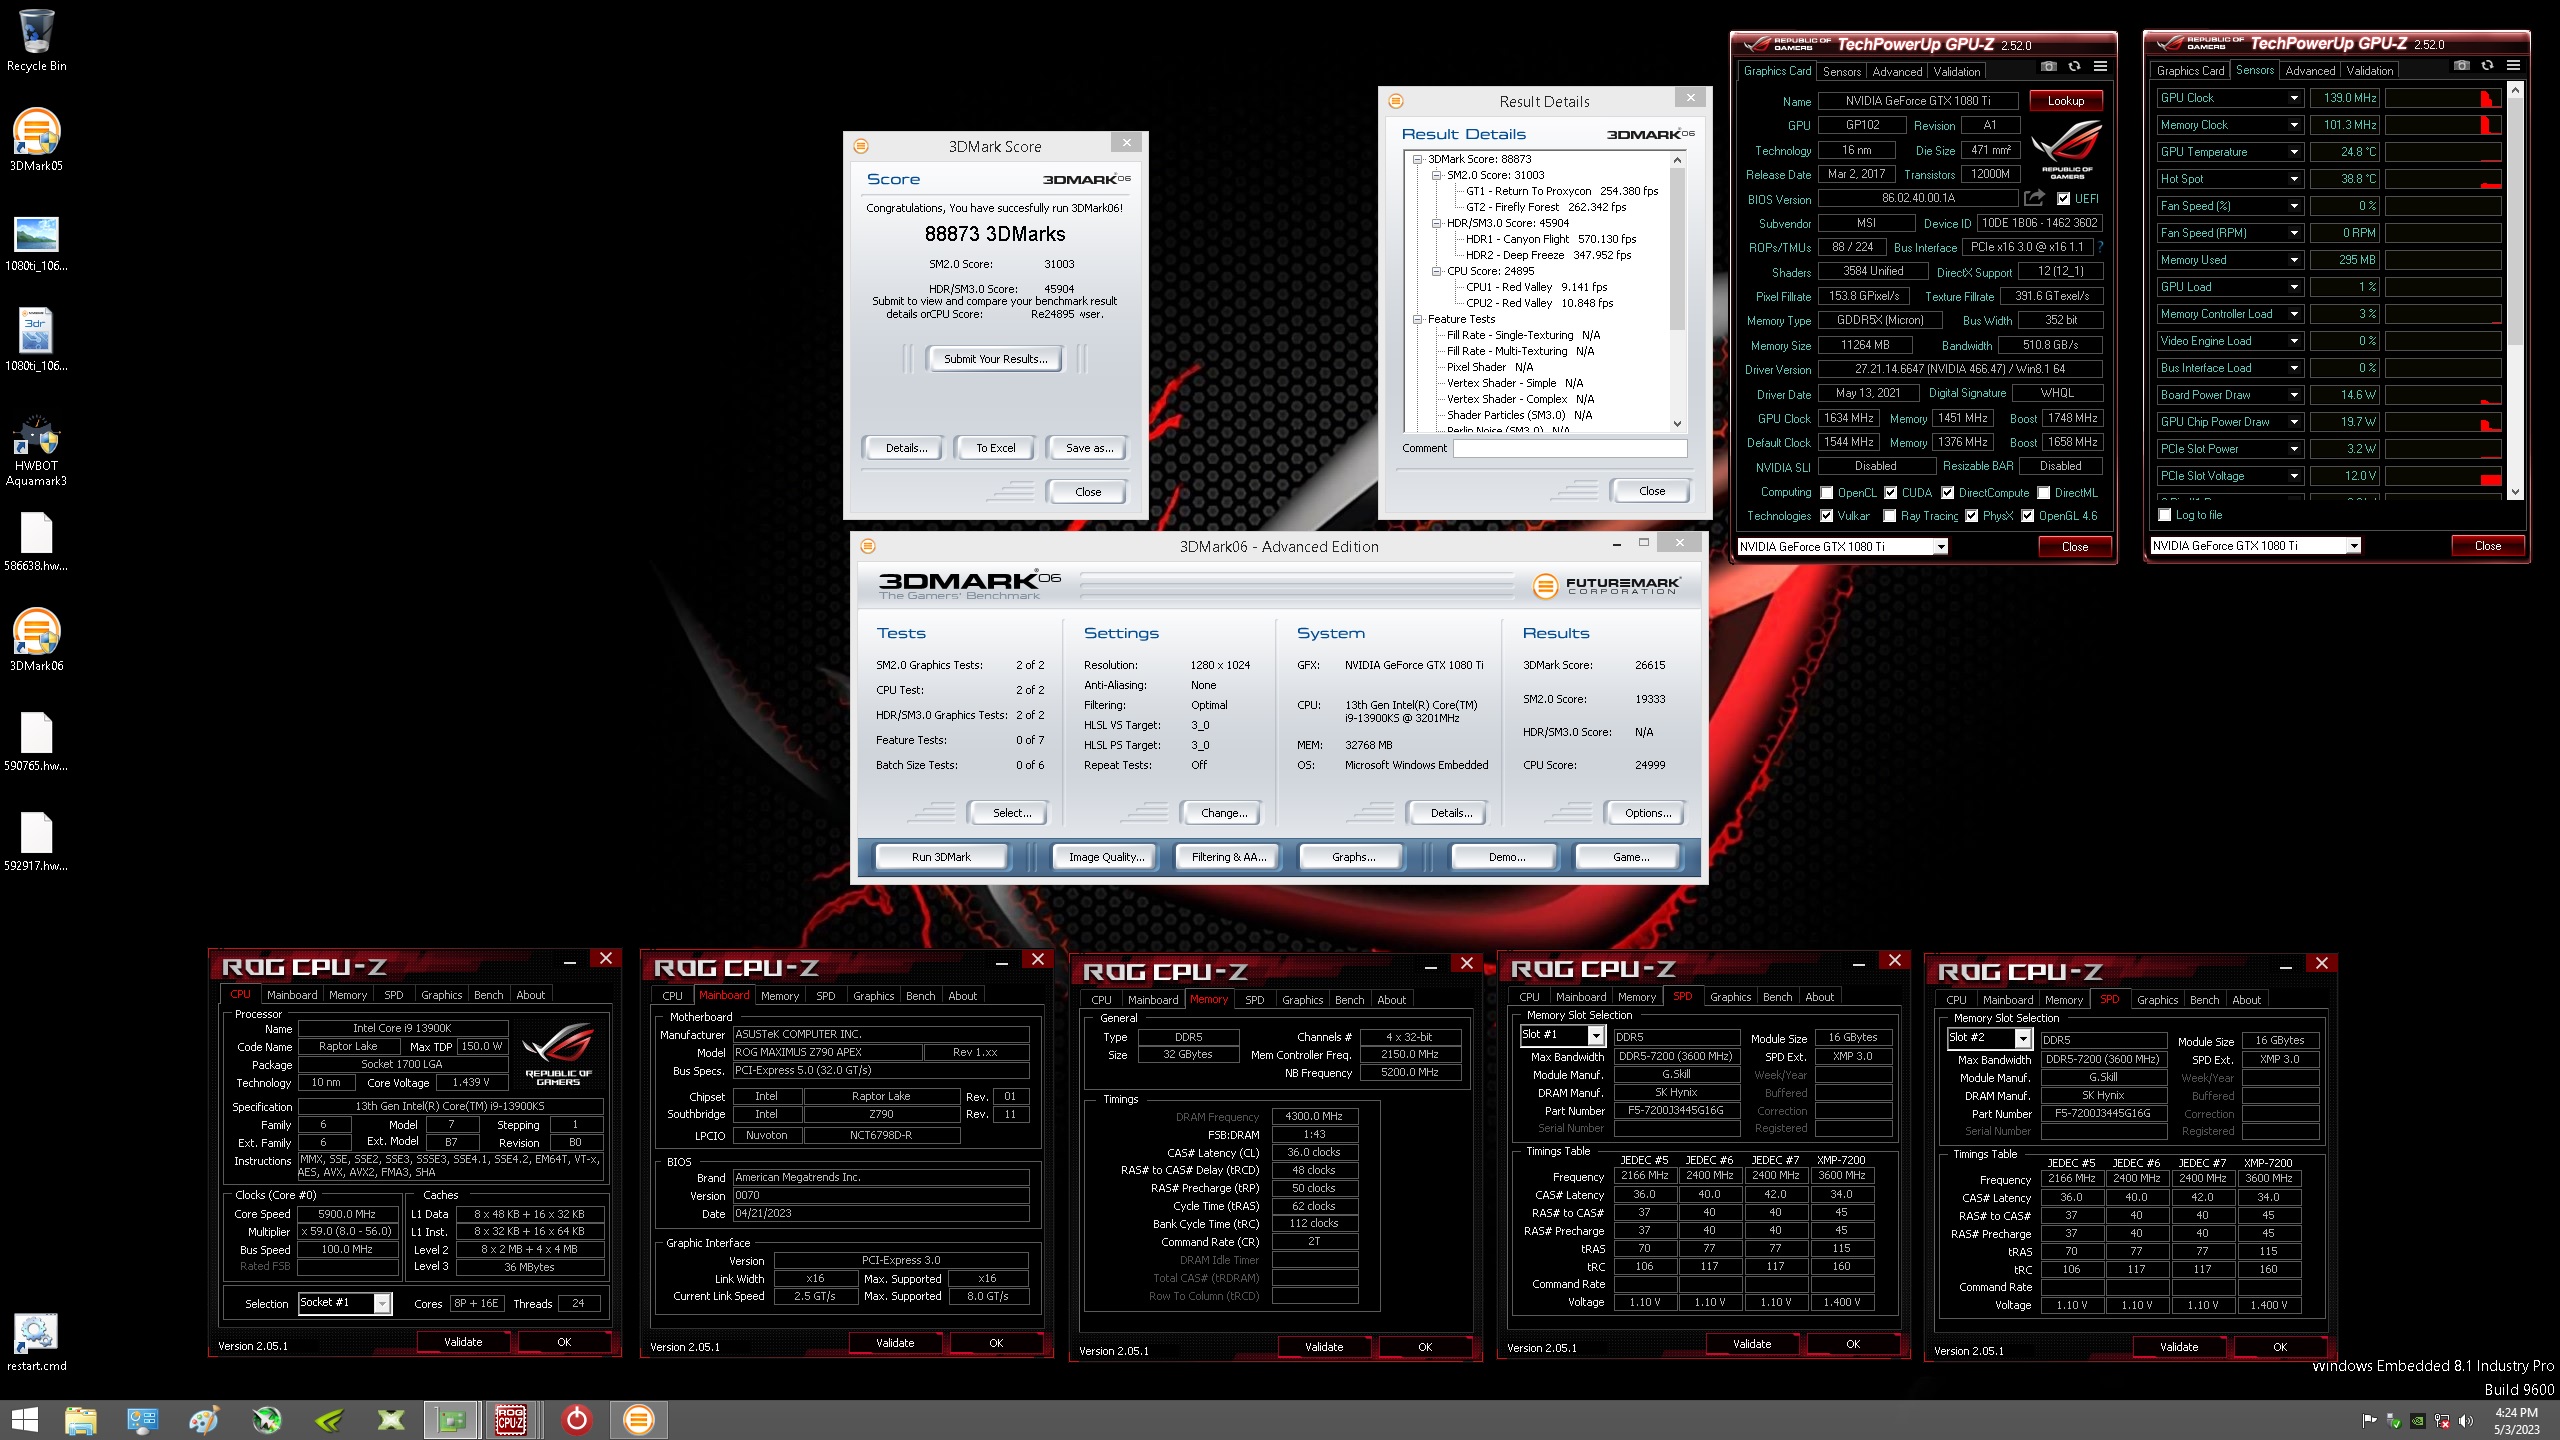Switch to Validation tab in GPU-Z Sensors window
This screenshot has width=2560, height=1440.
point(2369,71)
